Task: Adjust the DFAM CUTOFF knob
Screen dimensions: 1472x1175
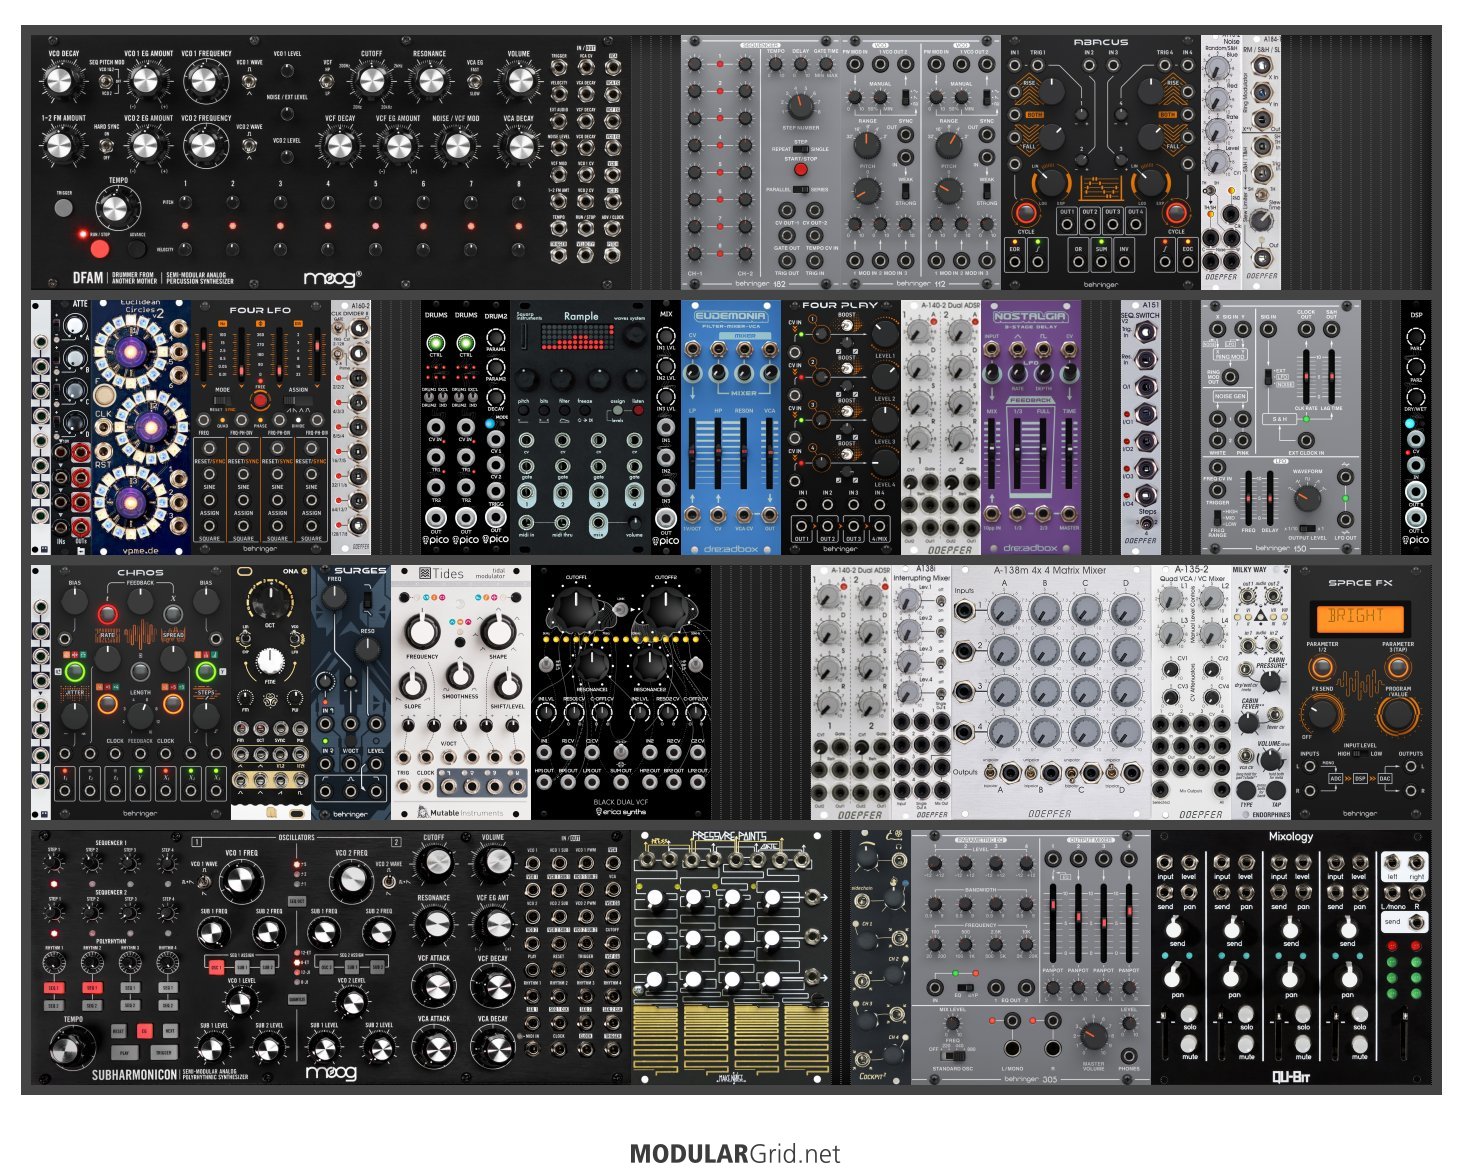Action: tap(370, 83)
